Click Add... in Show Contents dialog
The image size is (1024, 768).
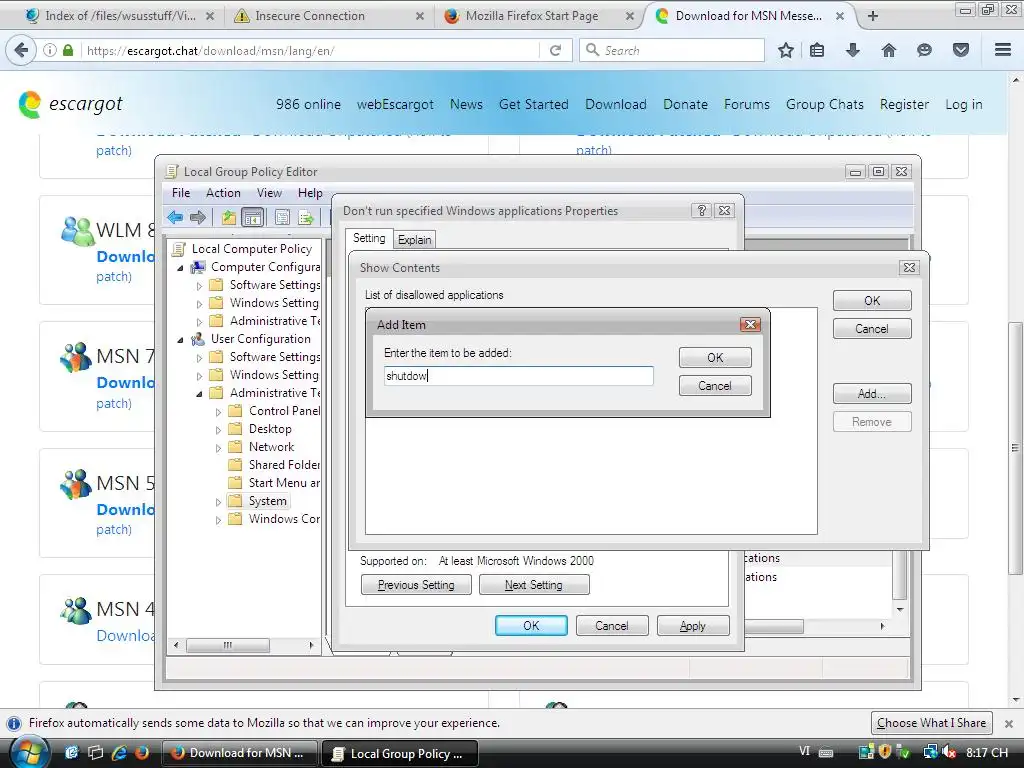point(872,394)
